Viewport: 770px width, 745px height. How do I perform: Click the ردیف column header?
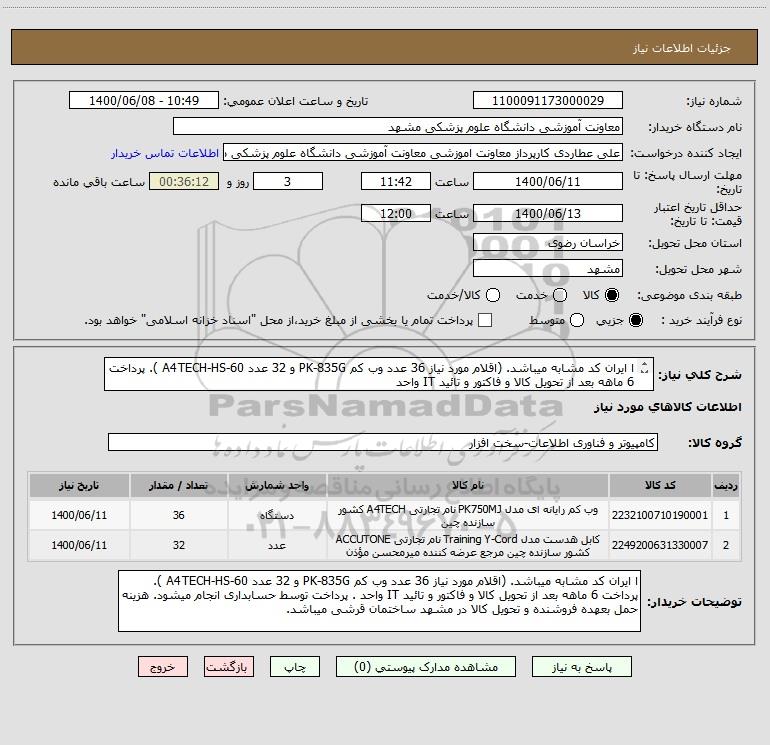726,485
